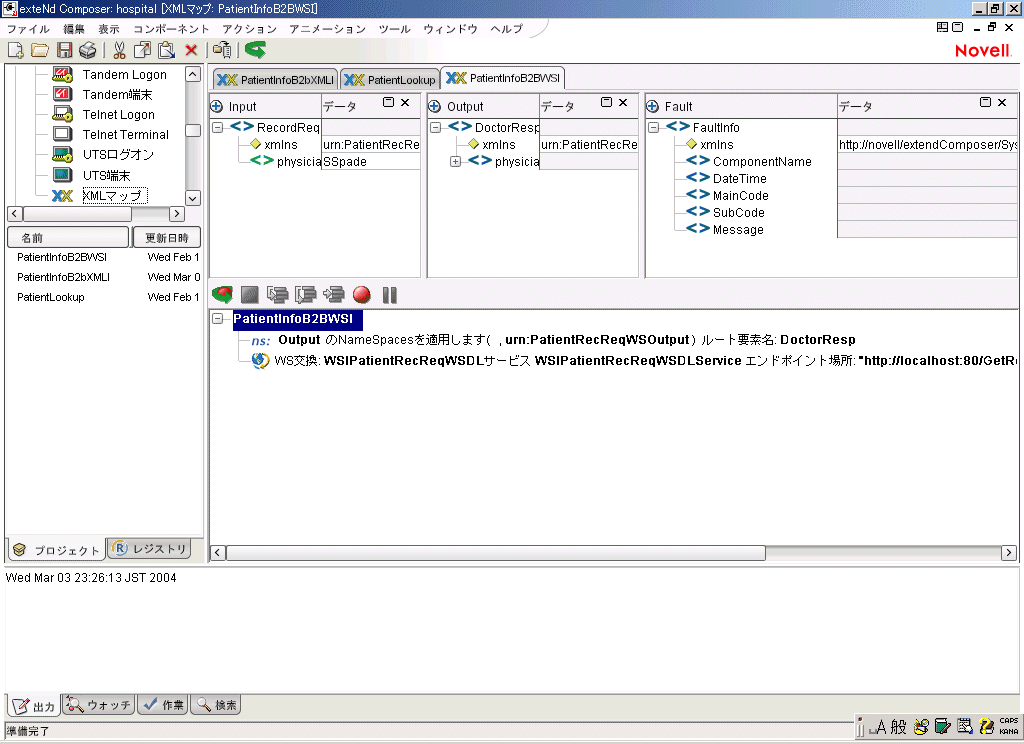Viewport: 1024px width, 744px height.
Task: Select Tandem Logon in component tree
Action: pyautogui.click(x=124, y=74)
